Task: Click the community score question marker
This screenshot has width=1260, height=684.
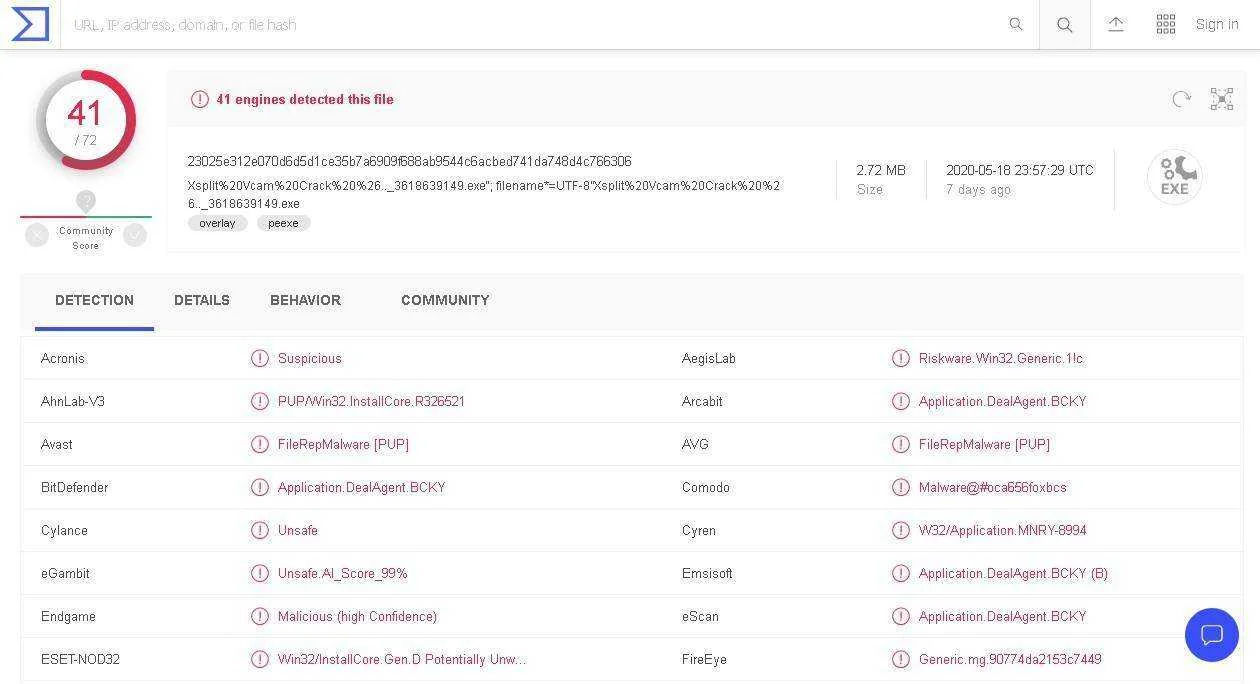Action: pos(86,202)
